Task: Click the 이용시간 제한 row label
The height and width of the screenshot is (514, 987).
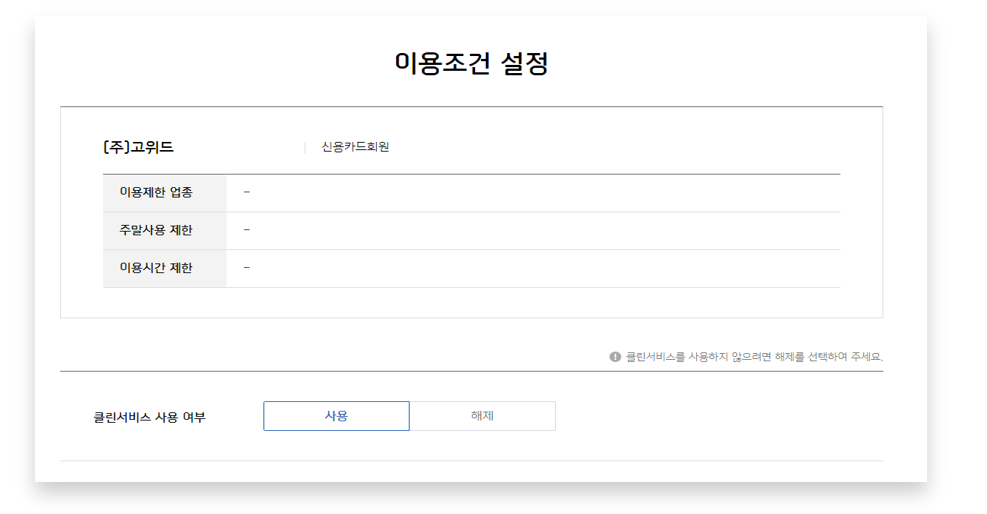Action: coord(156,268)
